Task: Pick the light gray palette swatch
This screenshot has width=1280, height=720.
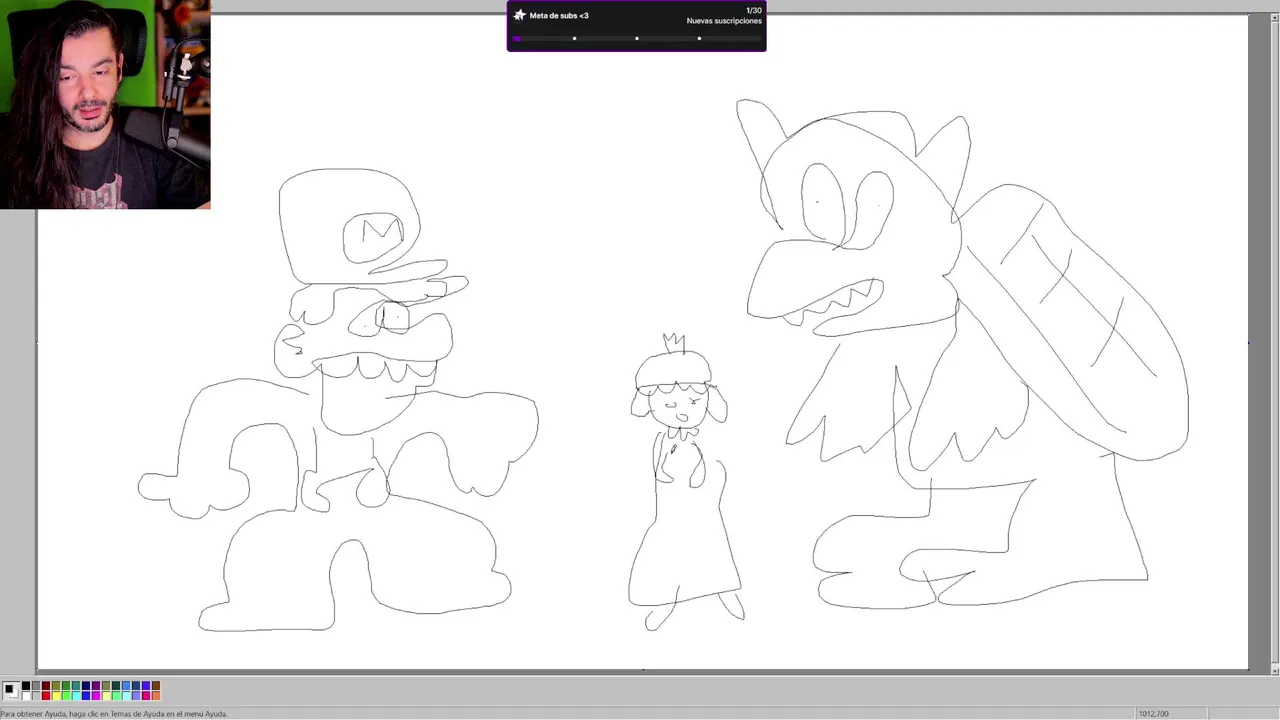Action: coord(36,696)
